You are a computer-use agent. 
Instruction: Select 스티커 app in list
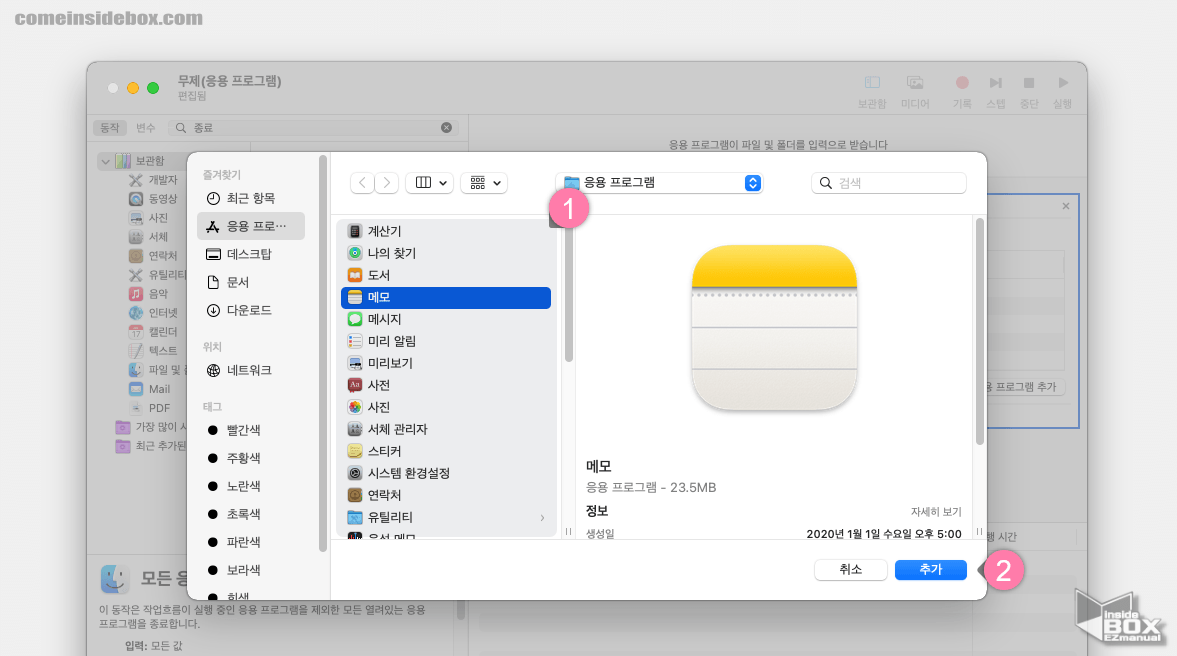pos(446,451)
